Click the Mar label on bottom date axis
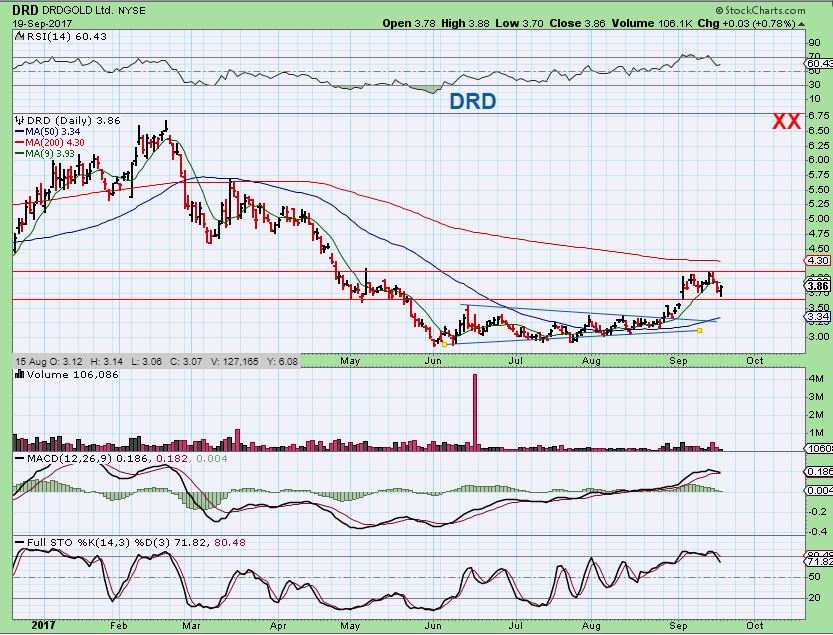The image size is (833, 635). (x=191, y=625)
